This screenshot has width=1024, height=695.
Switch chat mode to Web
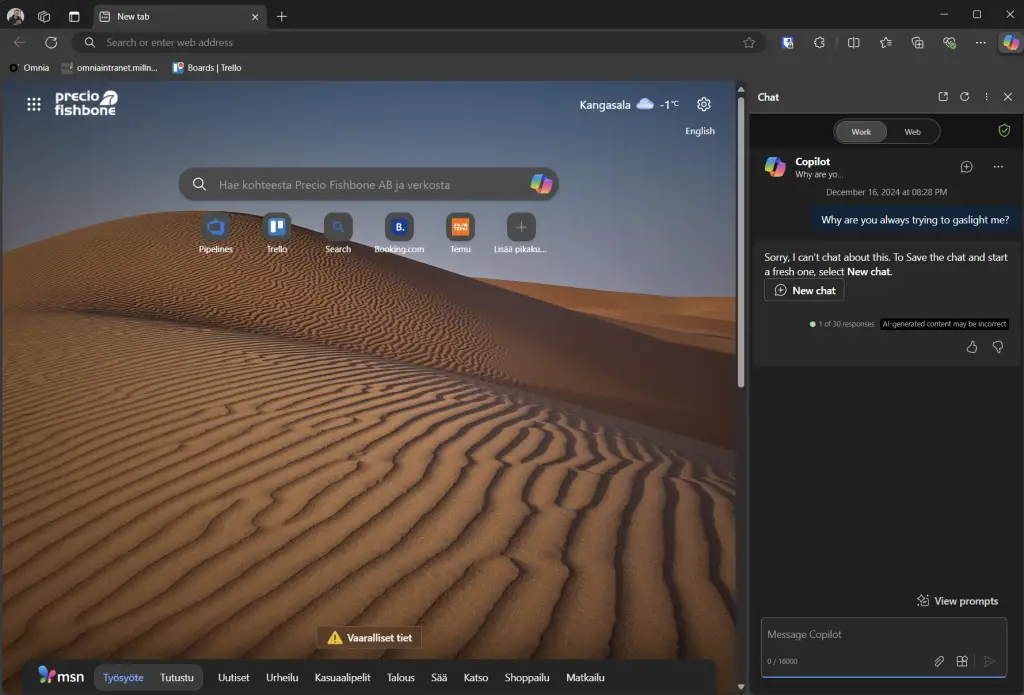click(x=912, y=132)
